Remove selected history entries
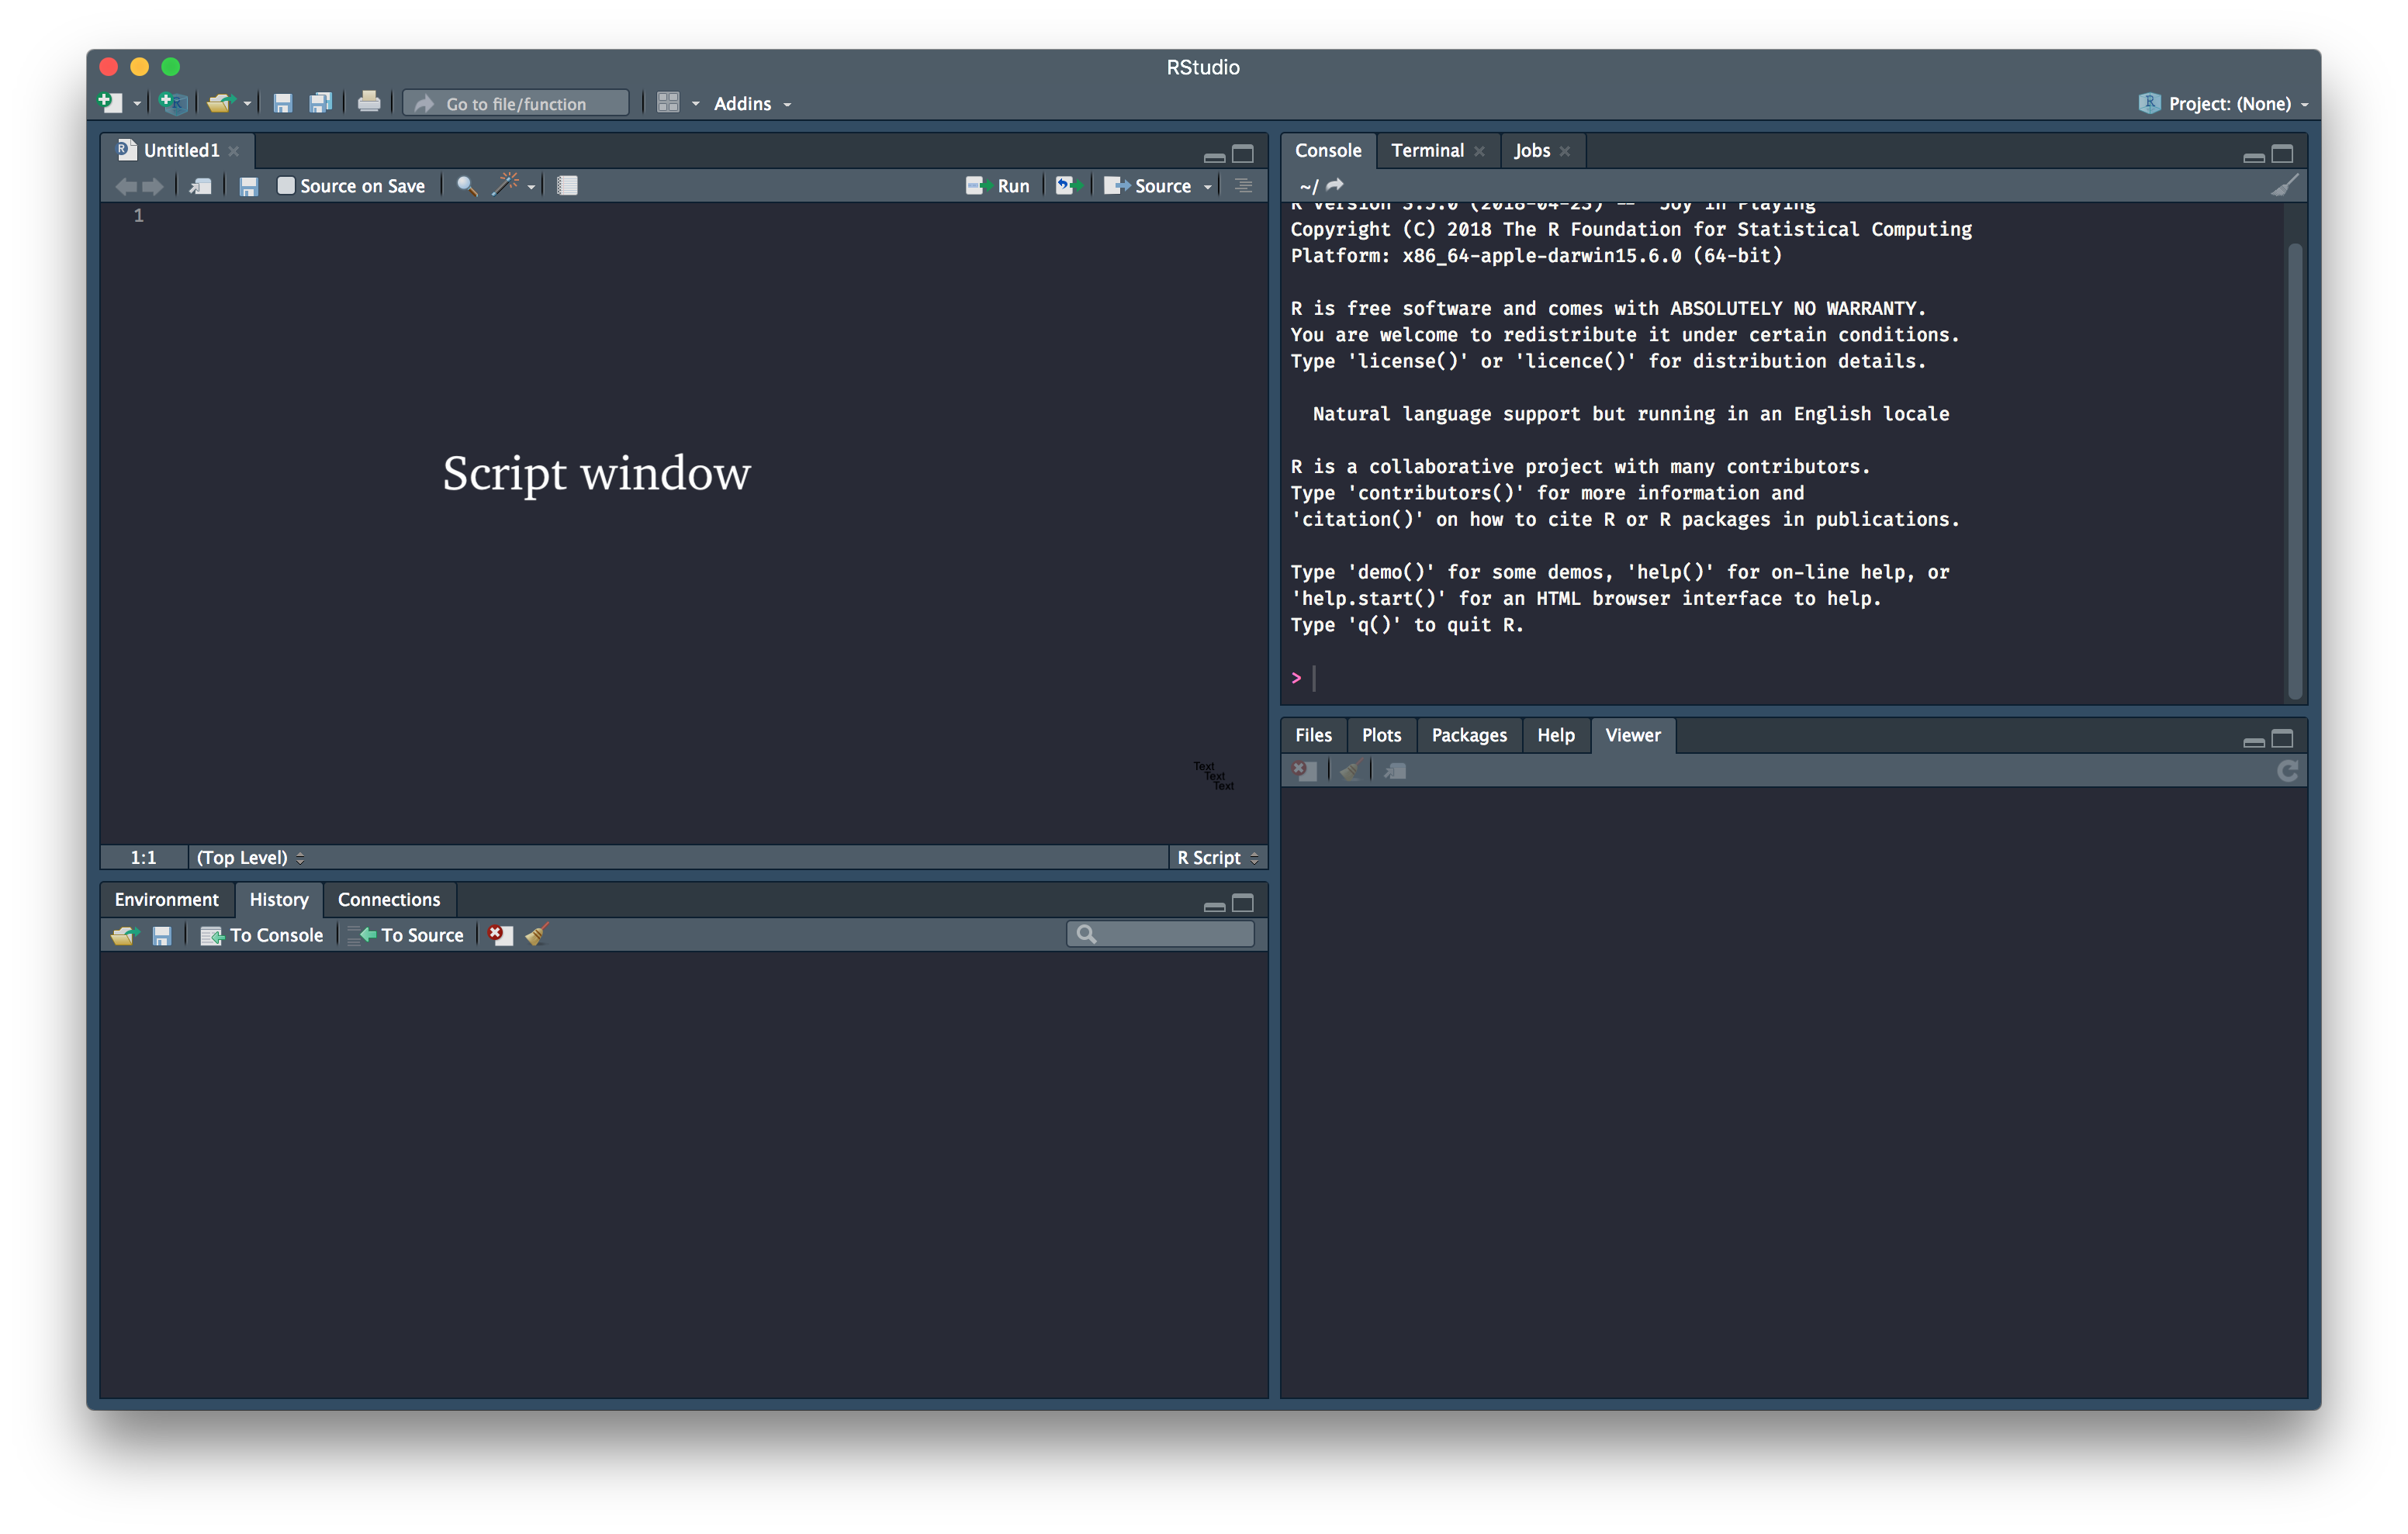Image resolution: width=2408 pixels, height=1534 pixels. pos(500,935)
